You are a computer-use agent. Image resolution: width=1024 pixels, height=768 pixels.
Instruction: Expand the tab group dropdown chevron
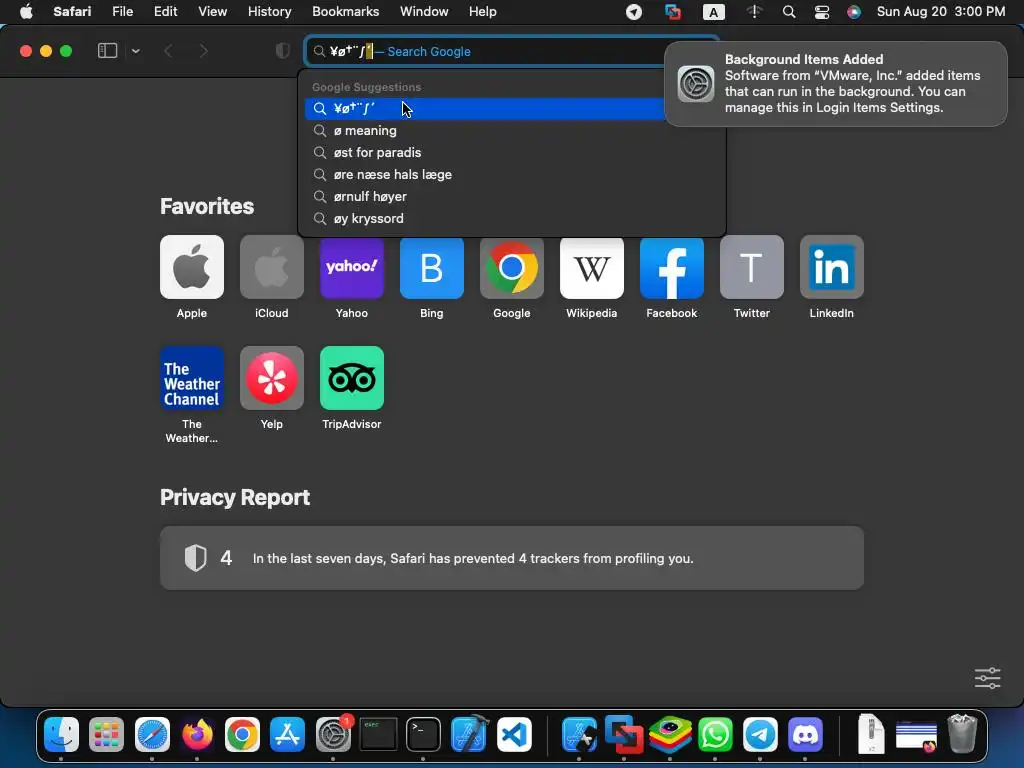(x=135, y=51)
